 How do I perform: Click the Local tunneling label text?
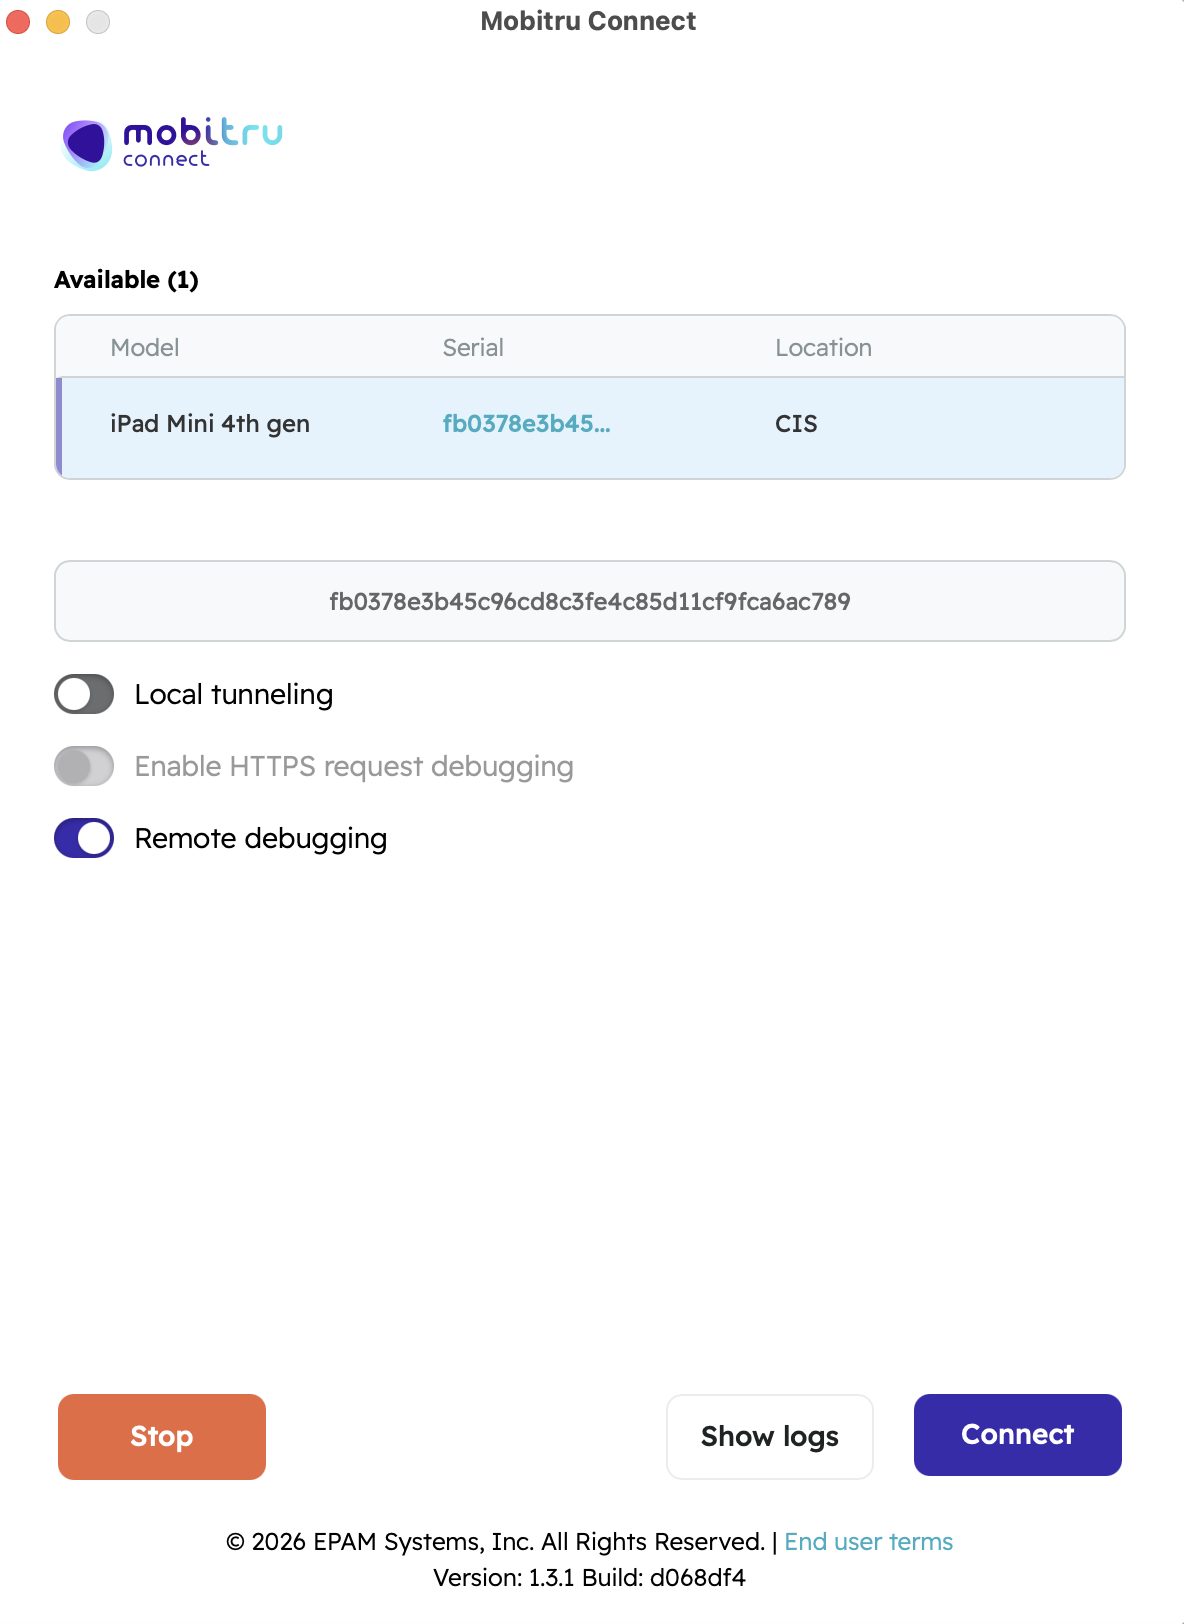click(234, 694)
